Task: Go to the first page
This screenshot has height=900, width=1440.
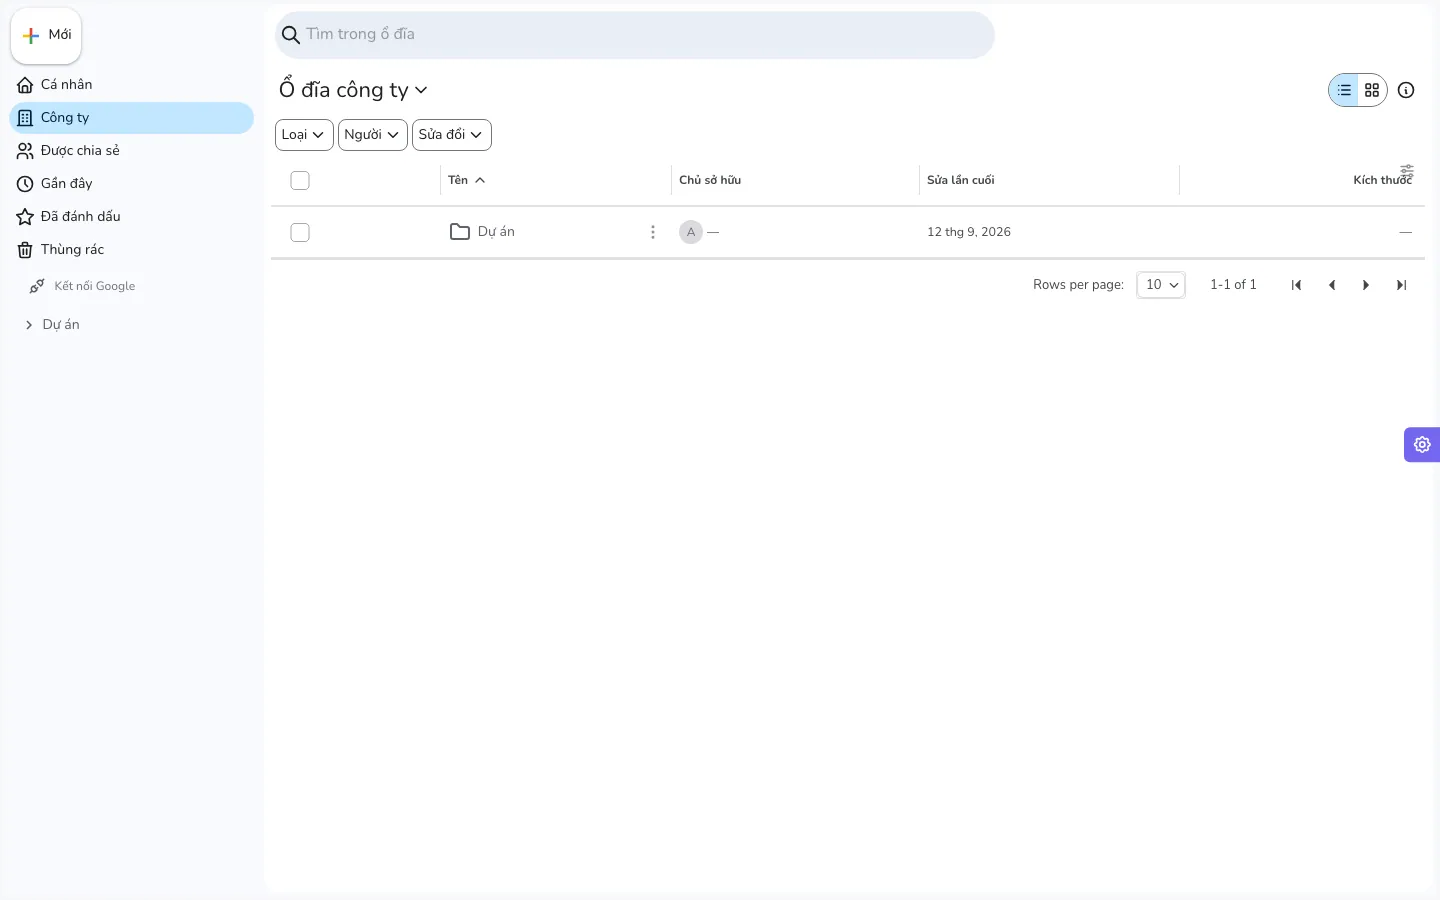Action: 1296,285
